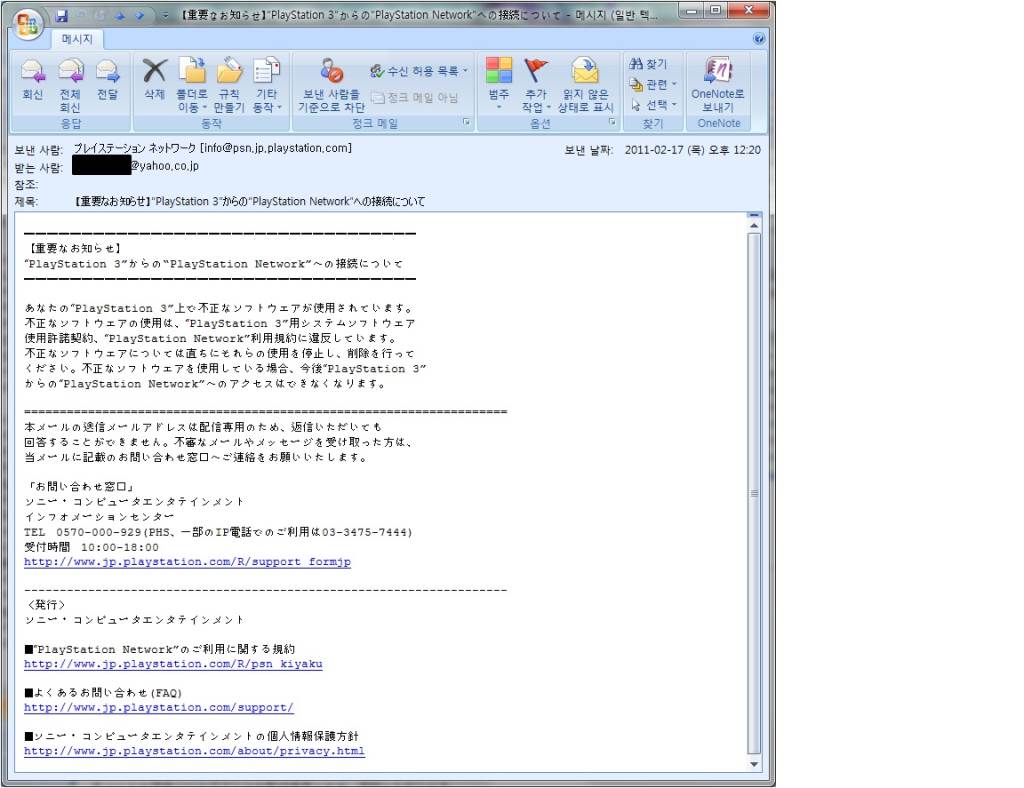Open the Office button menu

[27, 25]
